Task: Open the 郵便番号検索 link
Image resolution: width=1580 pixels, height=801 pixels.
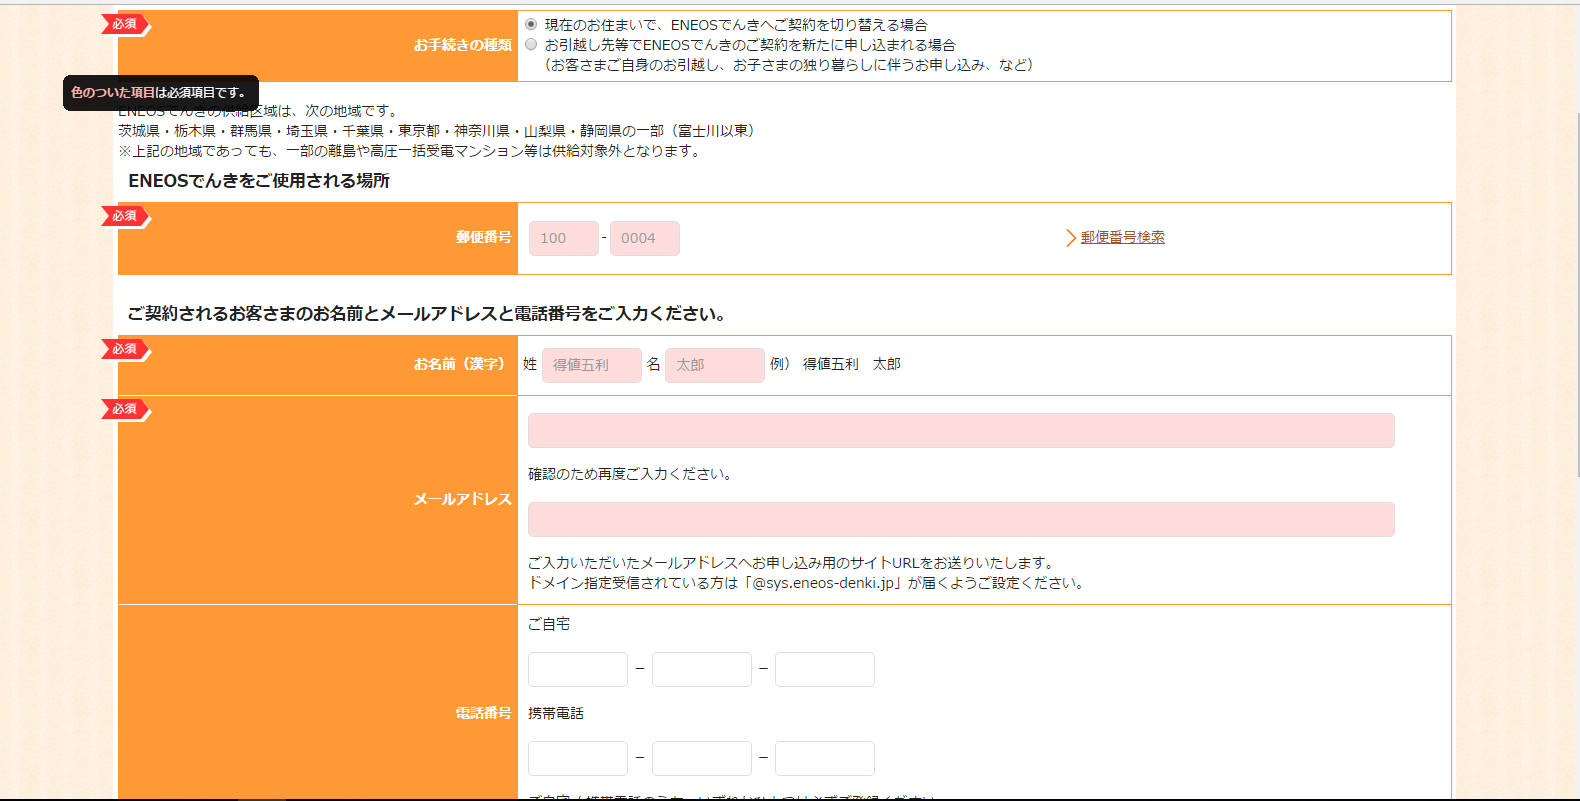Action: 1123,237
